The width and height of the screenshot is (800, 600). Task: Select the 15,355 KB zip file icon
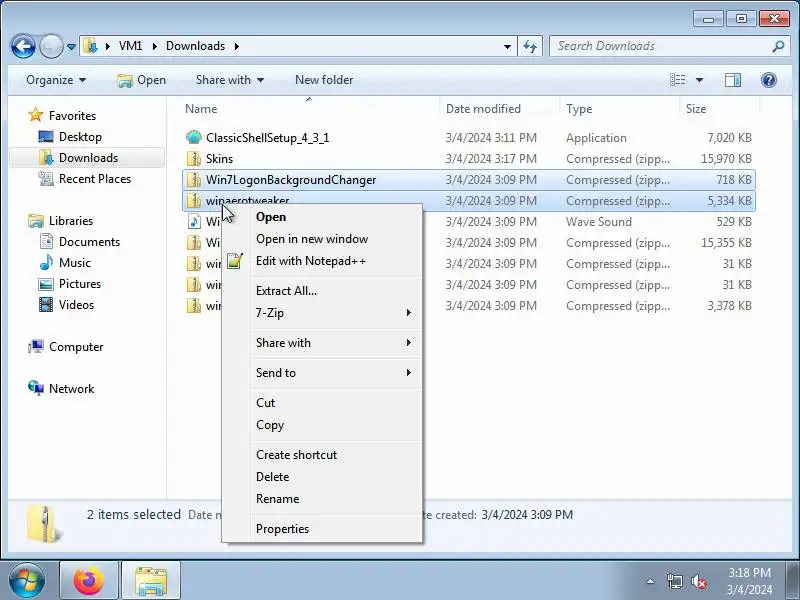pyautogui.click(x=194, y=242)
